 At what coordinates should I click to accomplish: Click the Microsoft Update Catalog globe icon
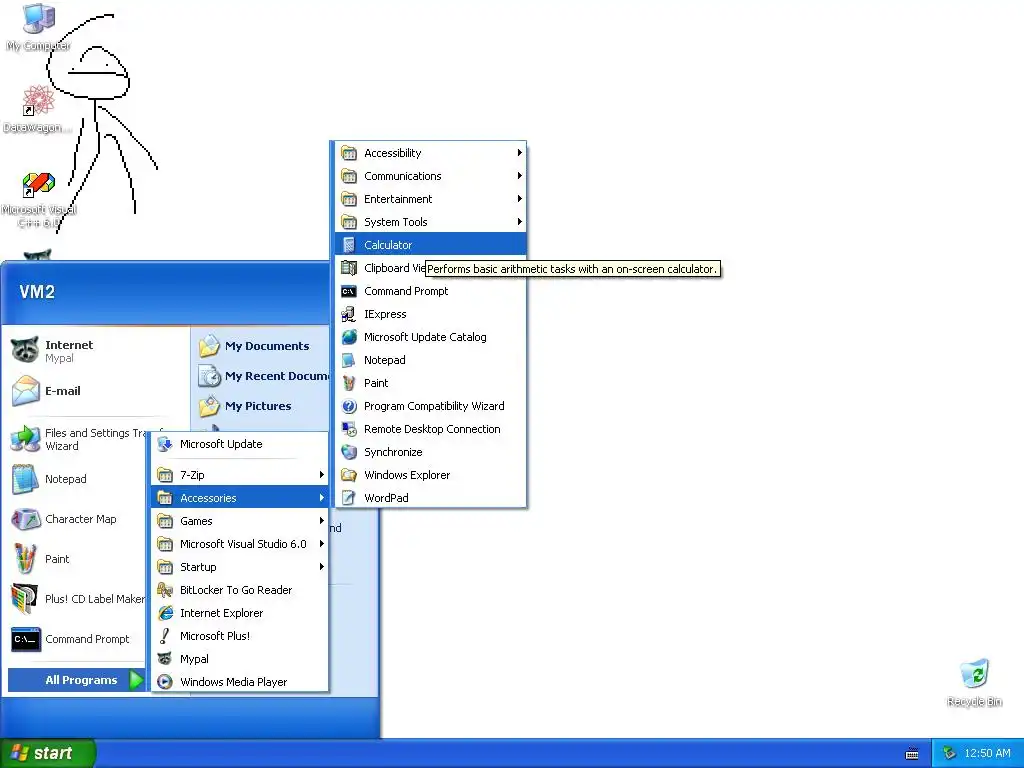(349, 337)
